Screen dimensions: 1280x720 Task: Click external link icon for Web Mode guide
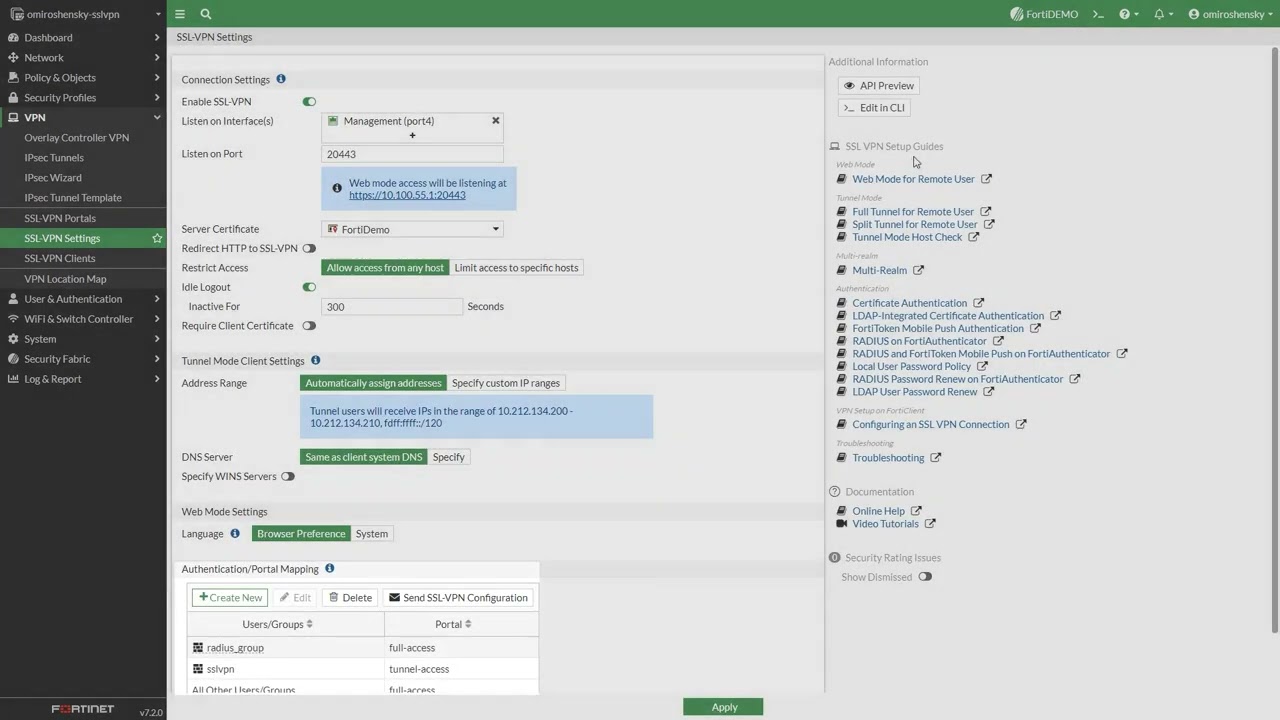click(986, 179)
